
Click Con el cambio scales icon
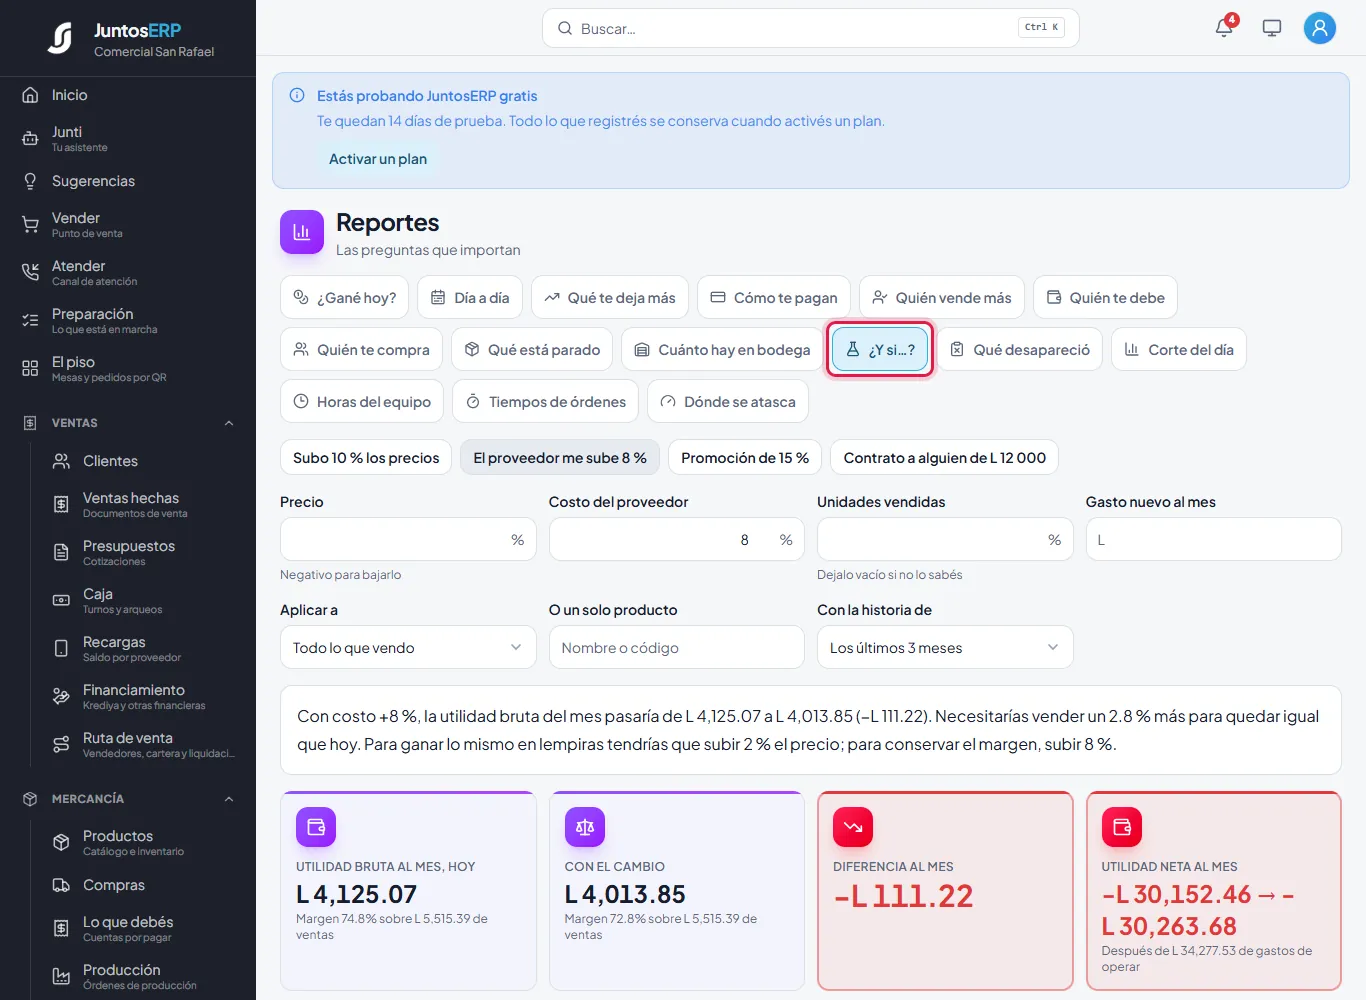click(x=585, y=827)
